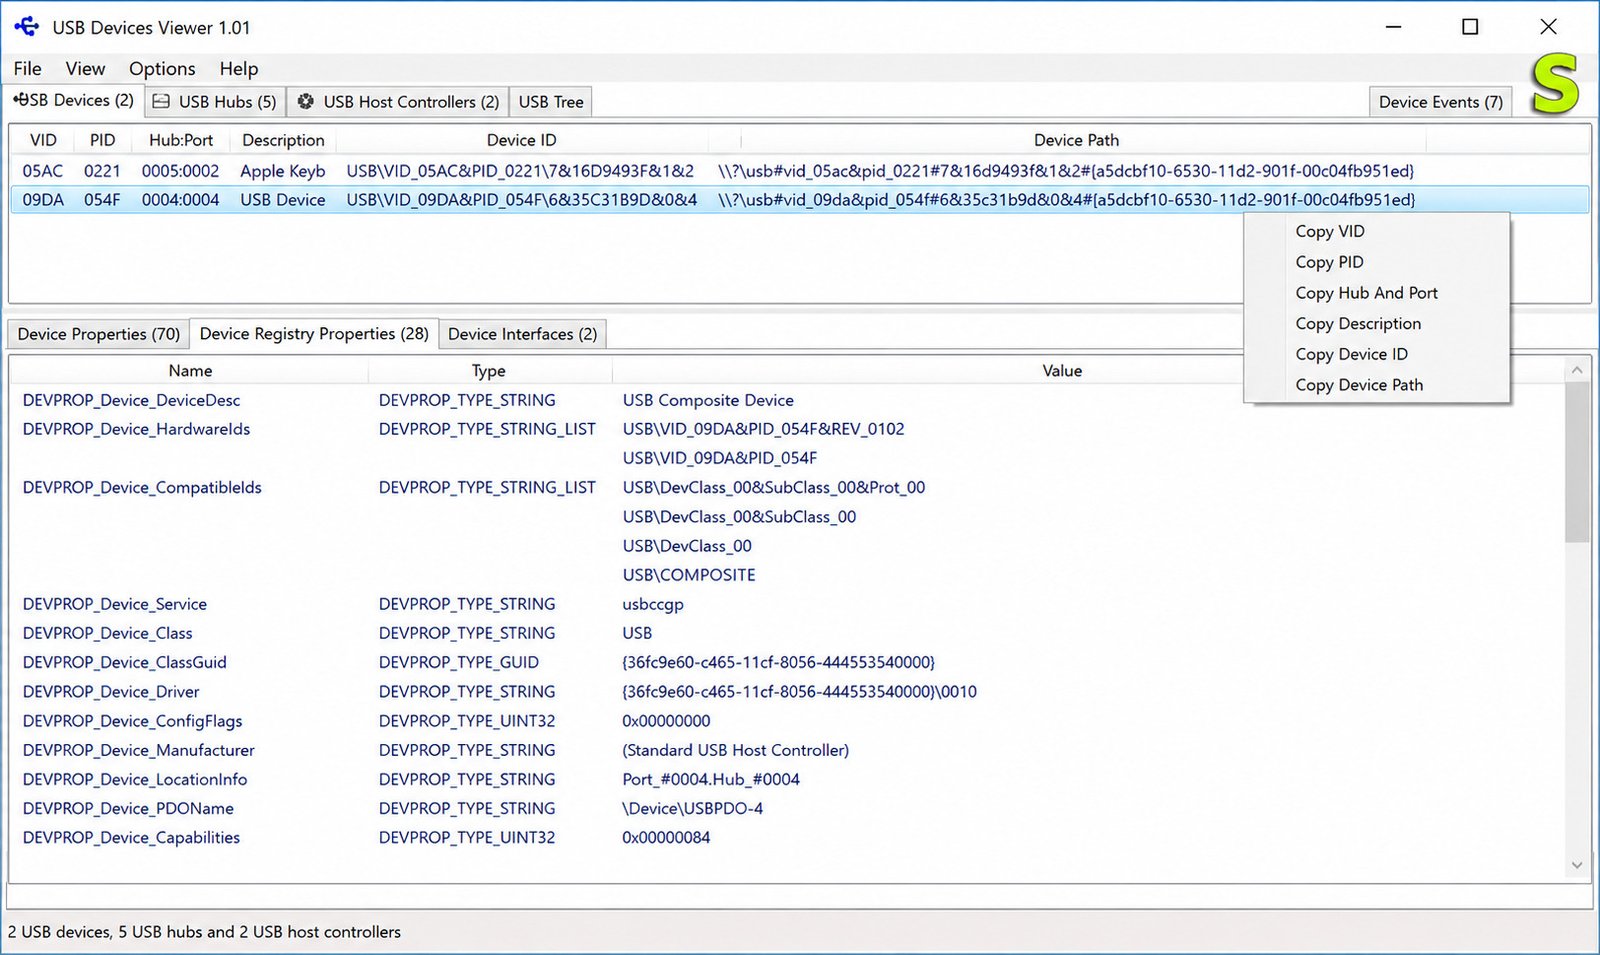This screenshot has width=1600, height=955.
Task: Click scroll up arrow in properties list
Action: 1577,370
